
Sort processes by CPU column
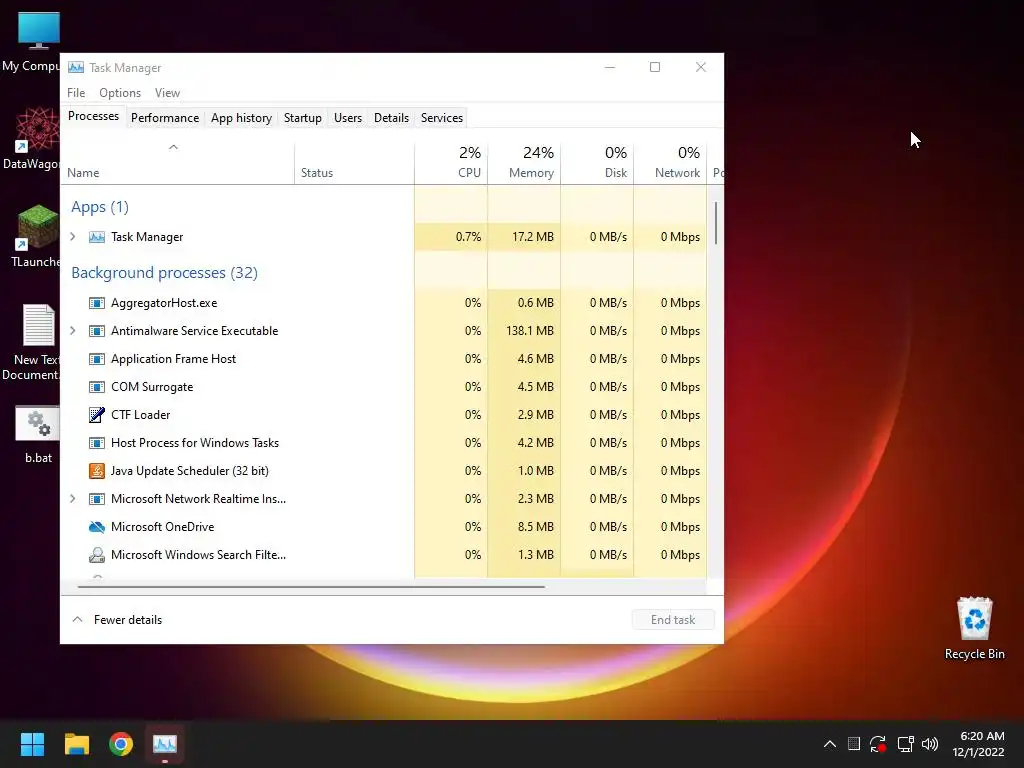click(451, 163)
